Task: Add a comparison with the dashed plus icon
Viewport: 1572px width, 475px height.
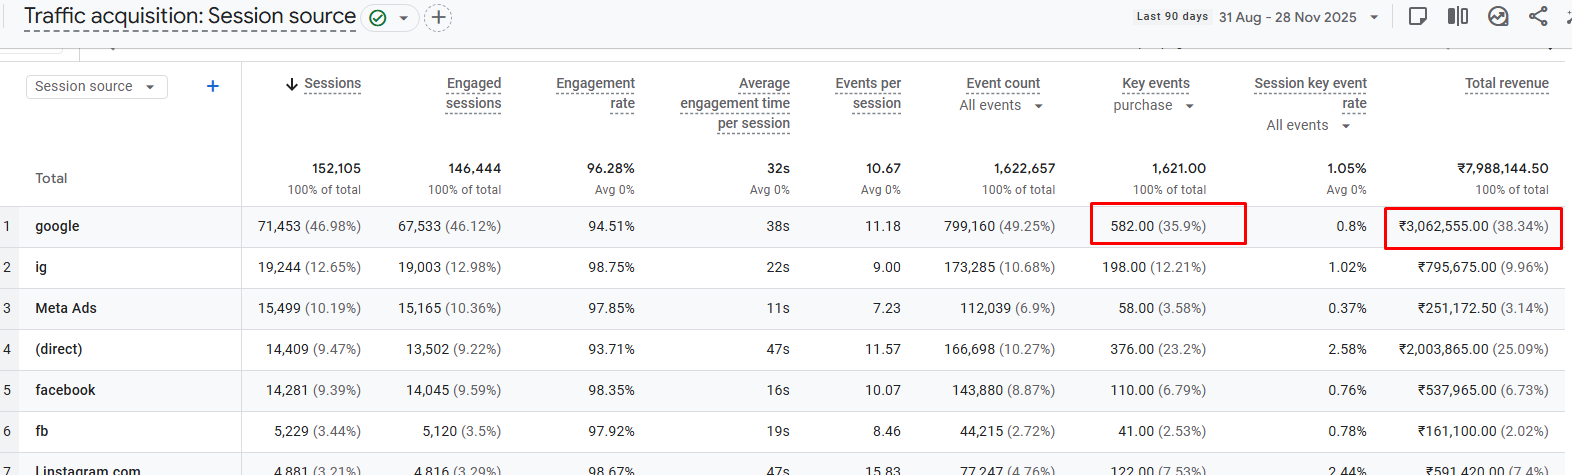Action: point(438,17)
